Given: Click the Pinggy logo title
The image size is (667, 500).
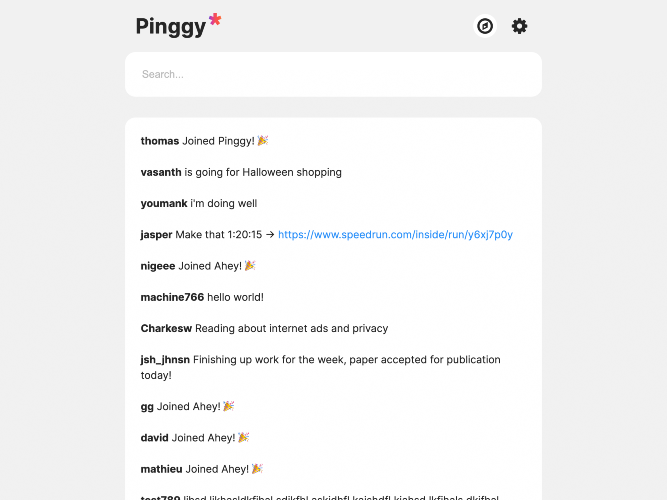Looking at the screenshot, I should 171,26.
